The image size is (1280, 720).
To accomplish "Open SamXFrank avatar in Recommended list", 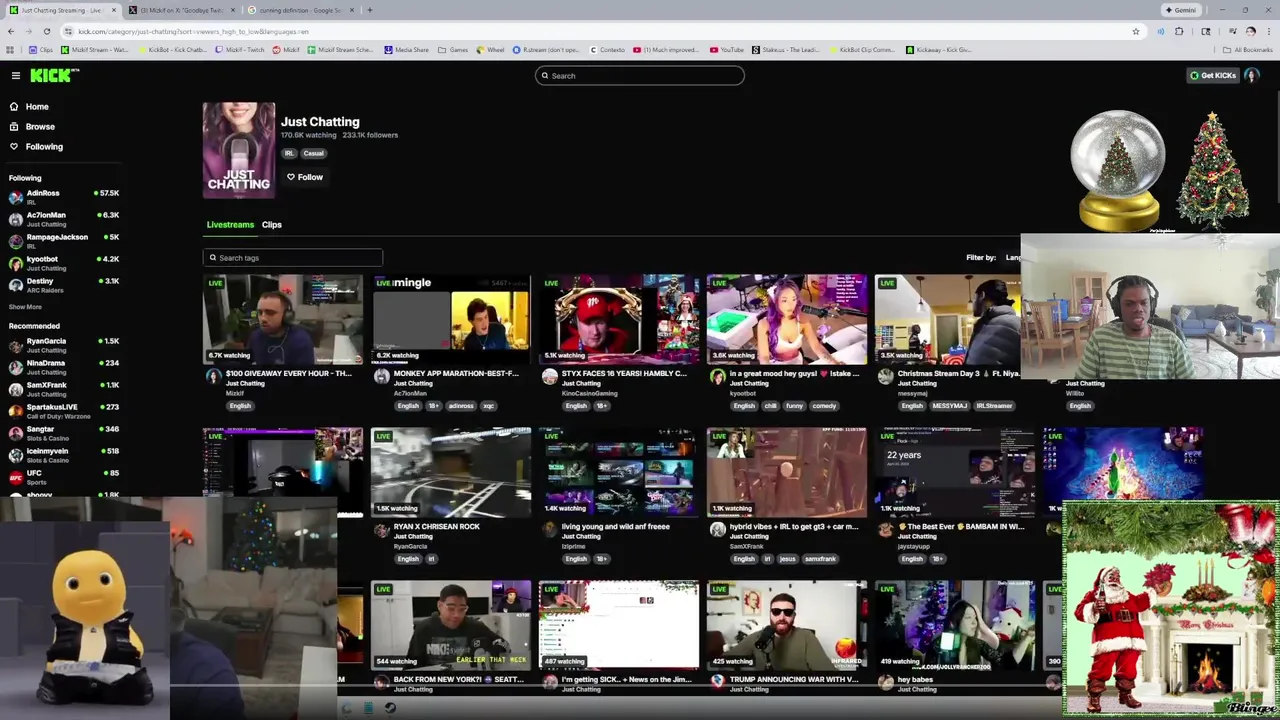I will [16, 389].
